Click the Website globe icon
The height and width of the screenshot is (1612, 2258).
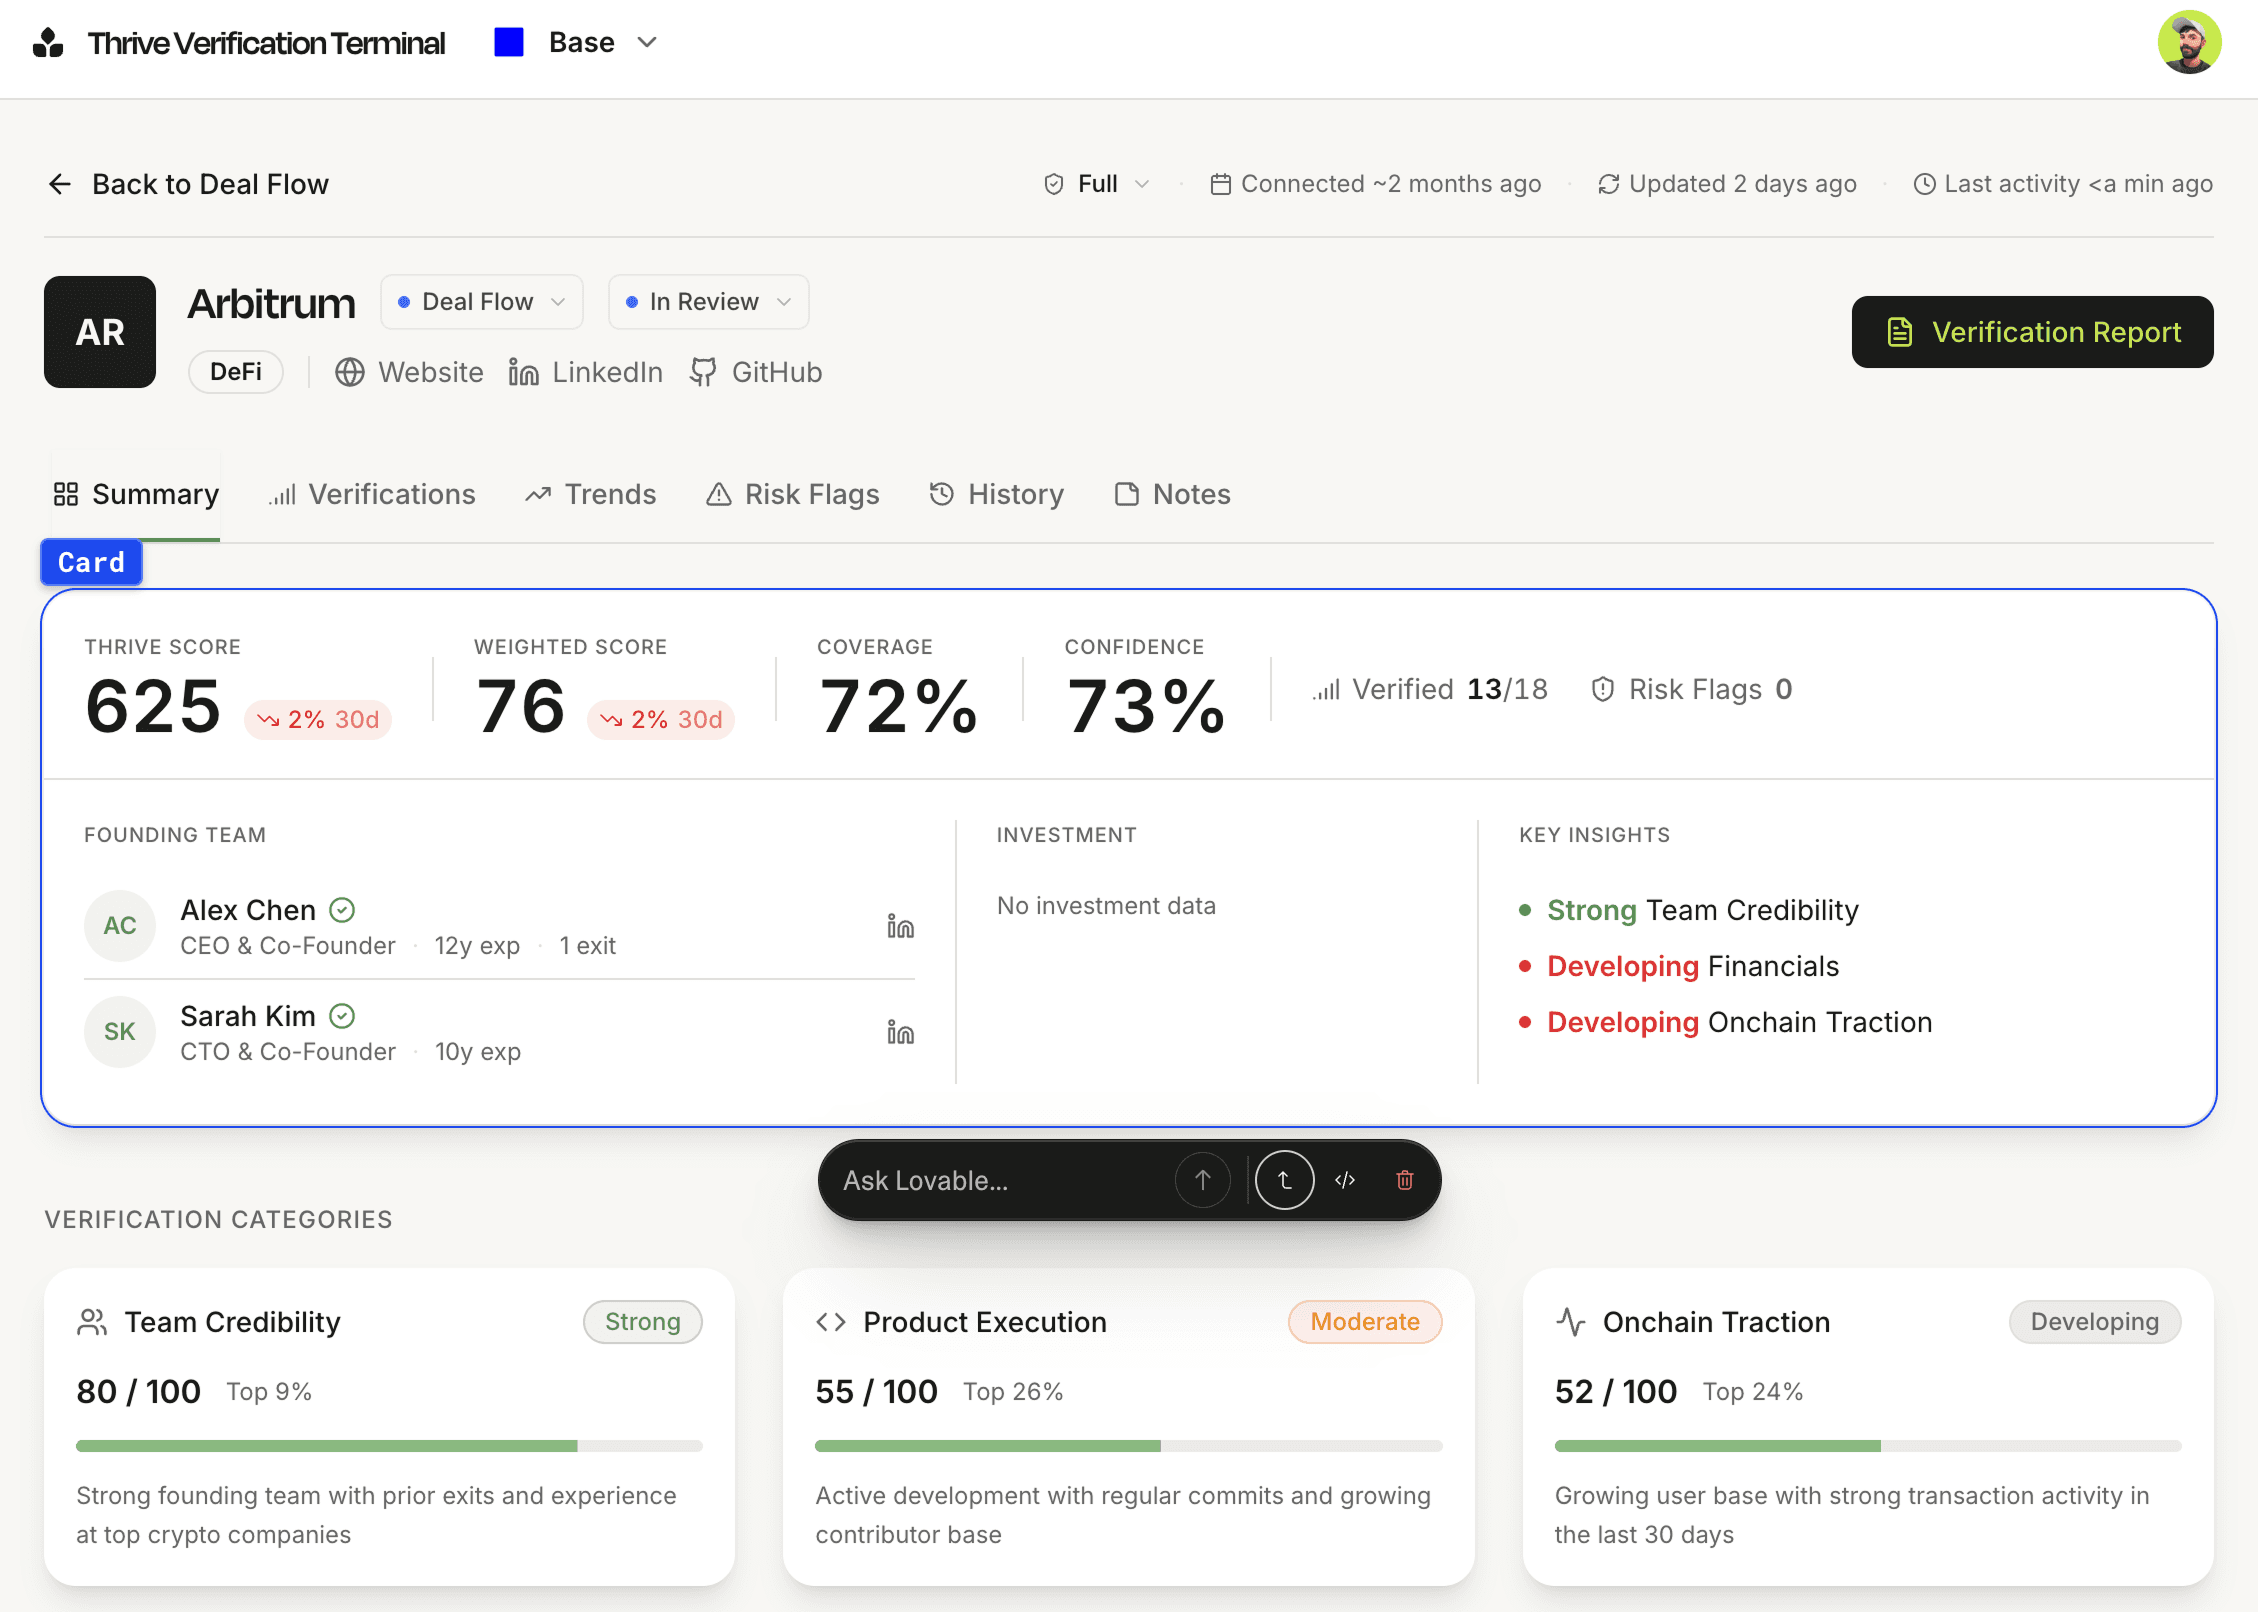coord(350,372)
